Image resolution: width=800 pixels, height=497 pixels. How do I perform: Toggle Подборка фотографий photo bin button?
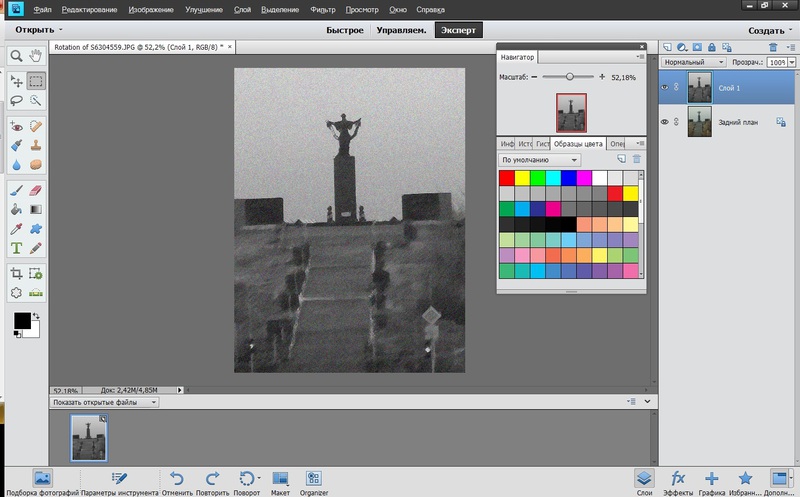(x=43, y=482)
